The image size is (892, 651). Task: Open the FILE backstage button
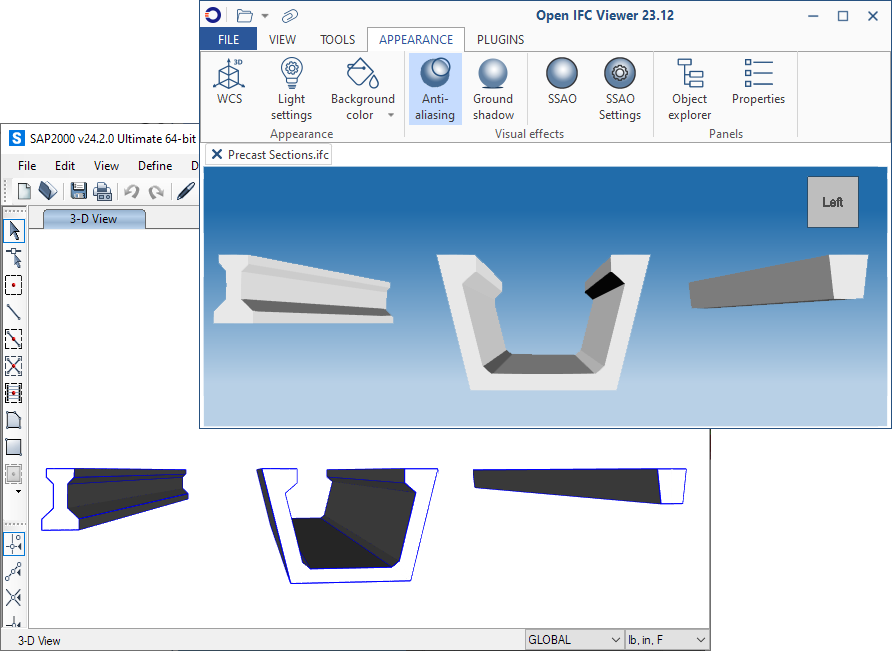coord(228,40)
